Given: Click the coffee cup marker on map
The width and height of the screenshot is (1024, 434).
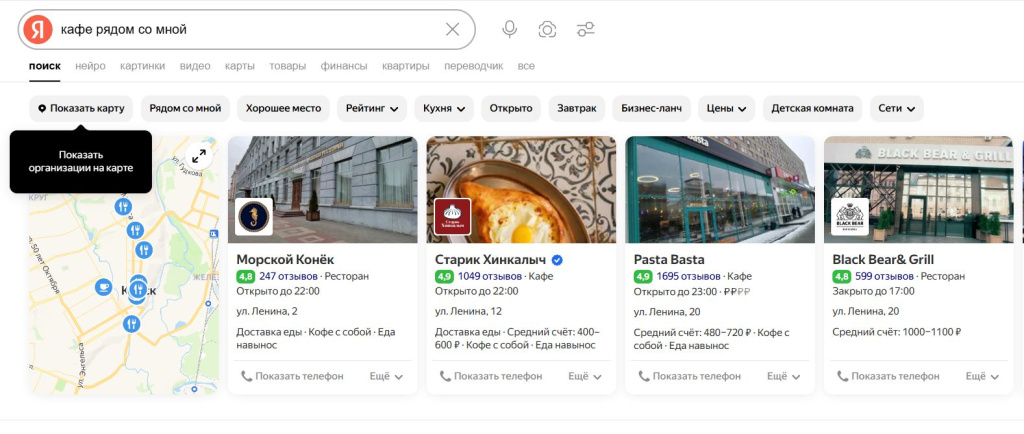Looking at the screenshot, I should pos(103,287).
